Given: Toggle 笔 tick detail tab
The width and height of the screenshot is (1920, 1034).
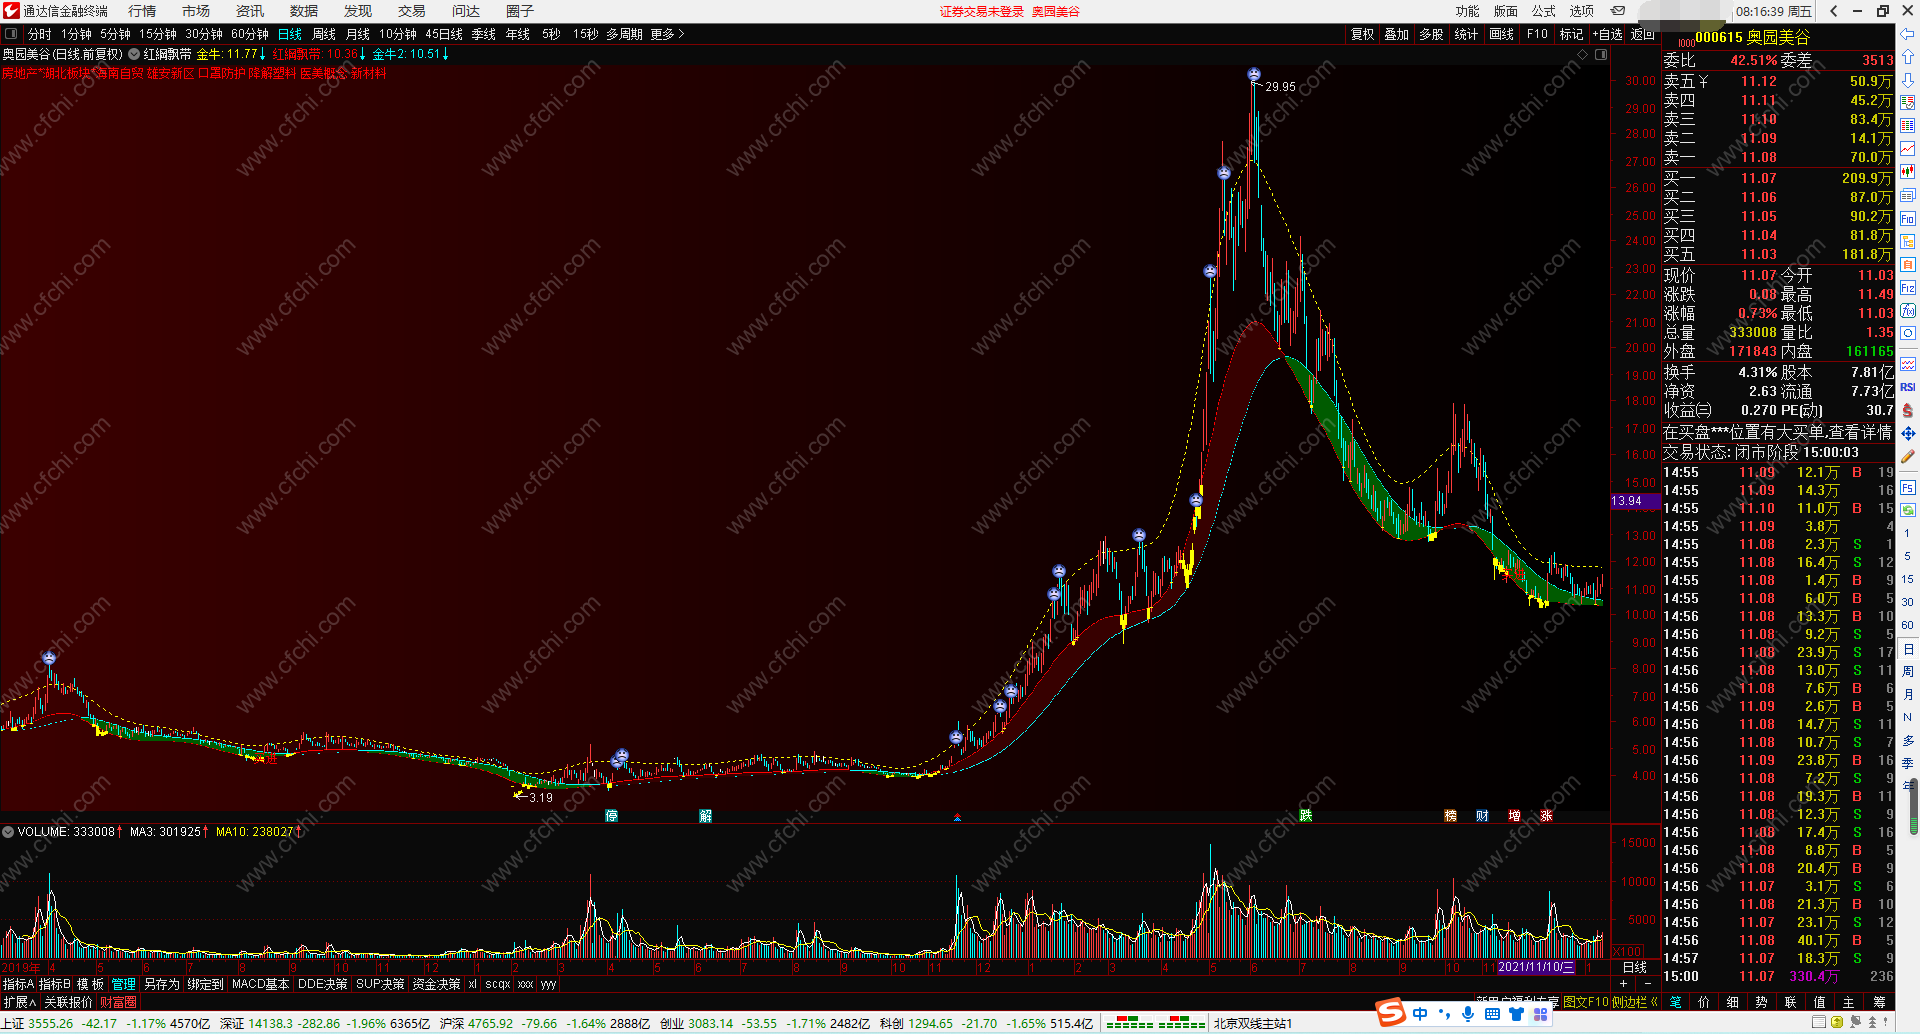Looking at the screenshot, I should point(1675,1001).
